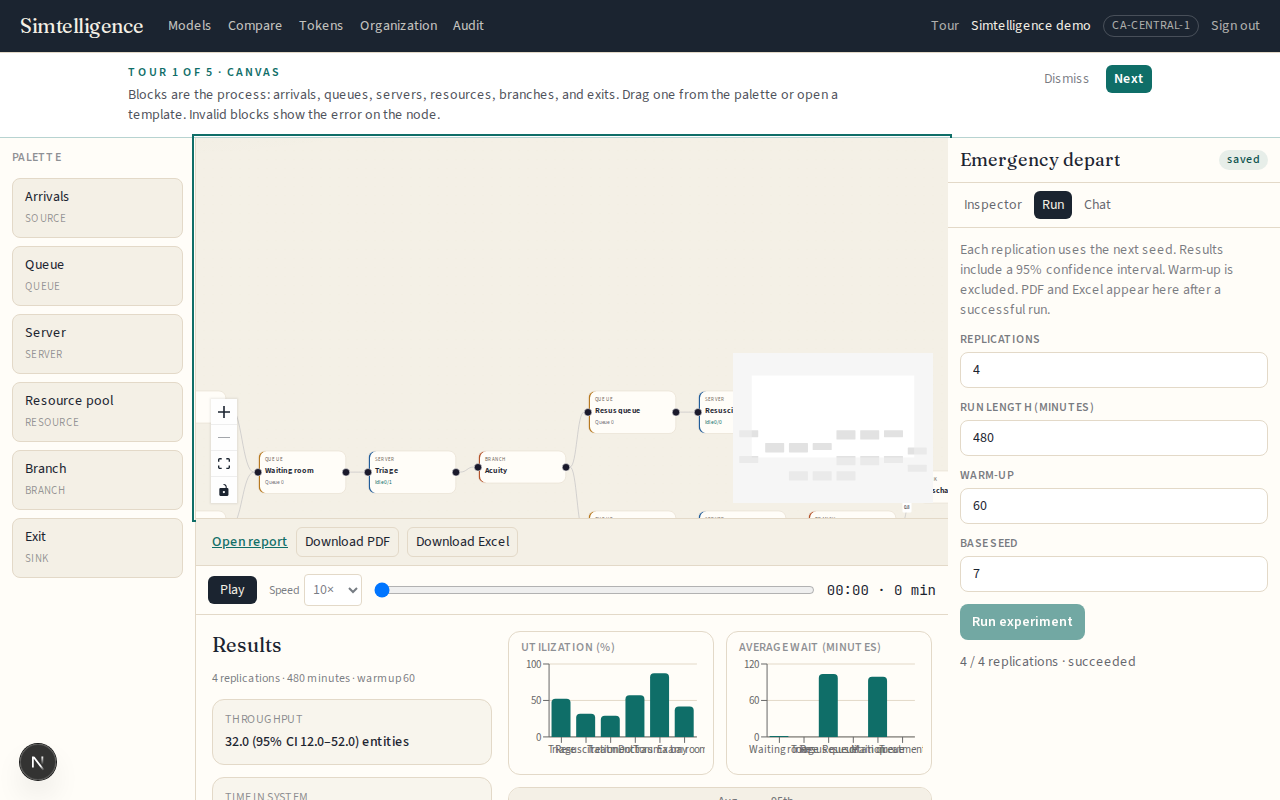This screenshot has height=800, width=1280.
Task: Select the Triage server node
Action: point(412,472)
